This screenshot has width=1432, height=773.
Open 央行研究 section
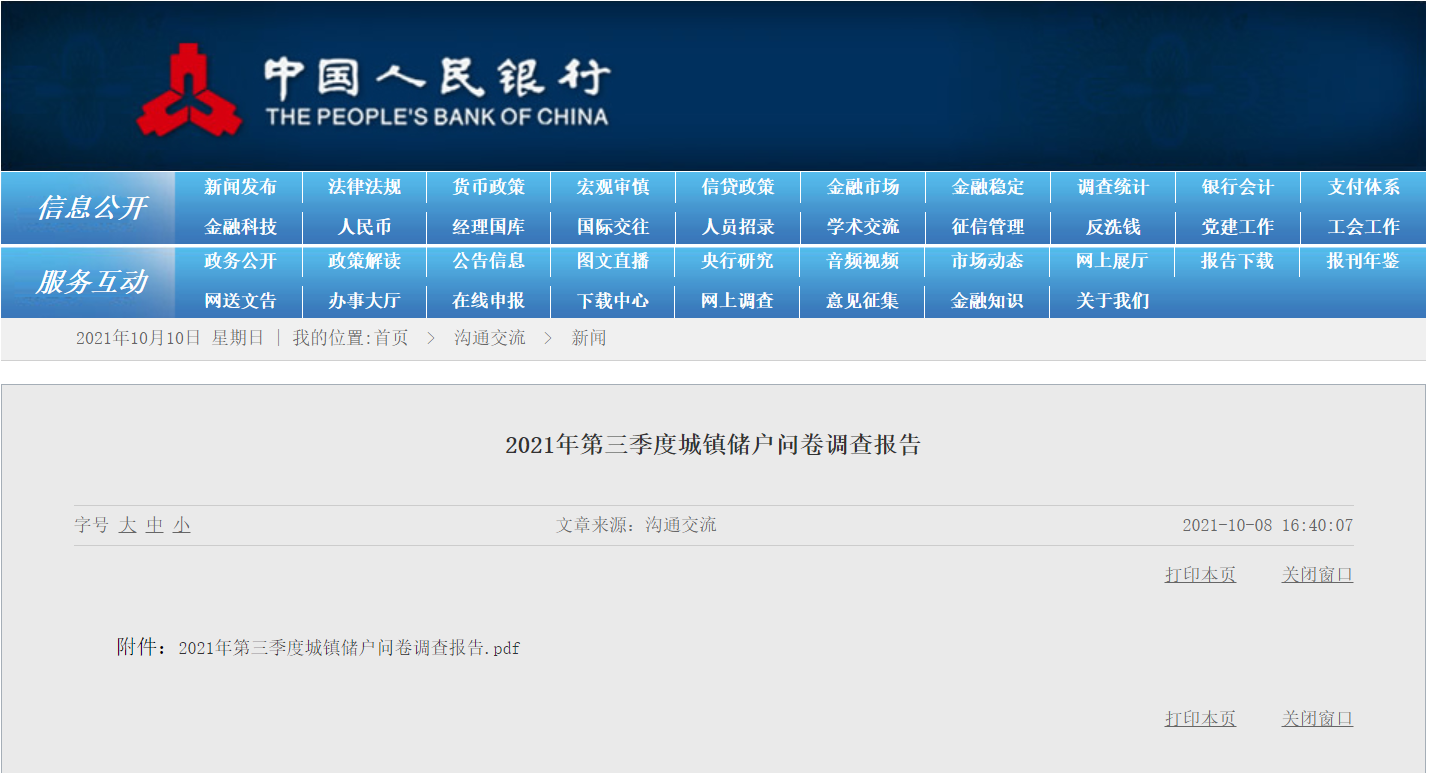737,261
